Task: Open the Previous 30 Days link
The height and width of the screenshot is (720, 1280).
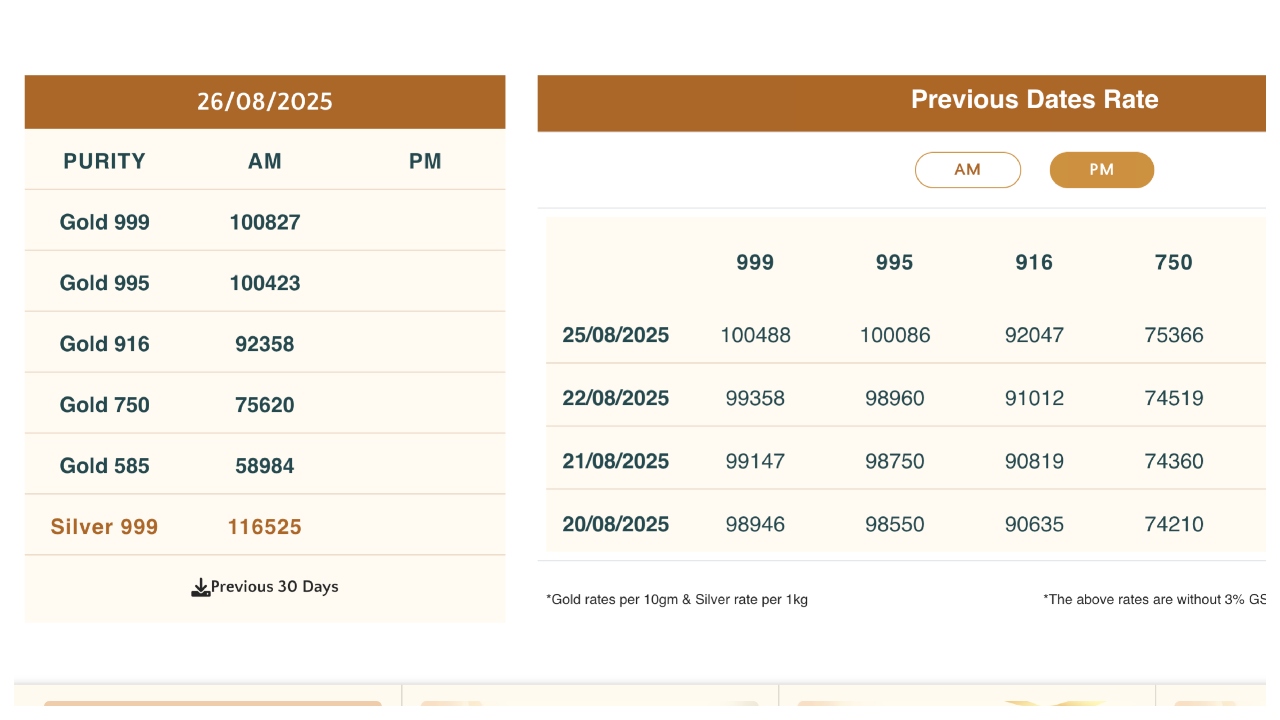Action: pyautogui.click(x=274, y=587)
